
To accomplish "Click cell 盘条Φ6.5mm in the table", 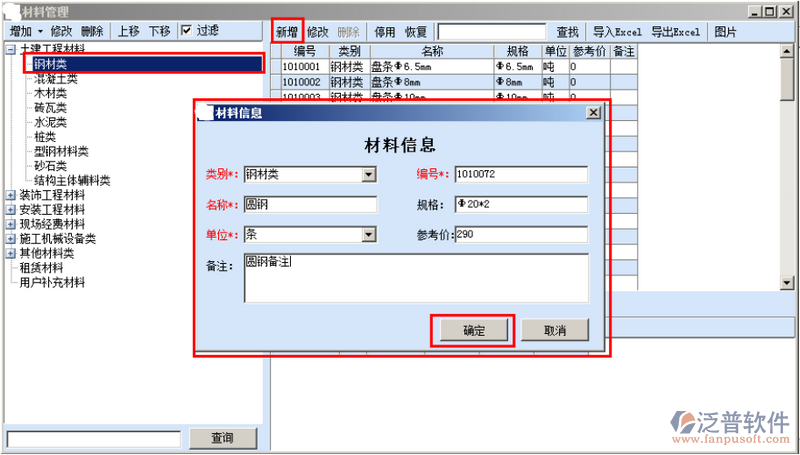I will (x=432, y=66).
